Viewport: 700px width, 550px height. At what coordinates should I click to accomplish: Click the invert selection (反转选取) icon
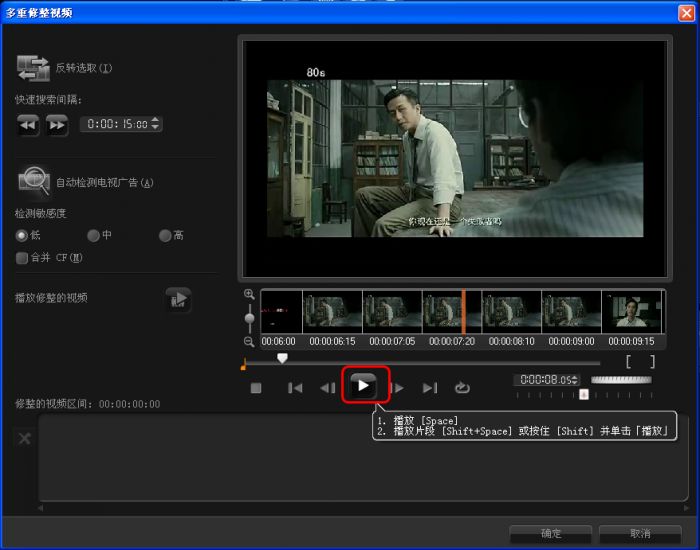point(33,68)
